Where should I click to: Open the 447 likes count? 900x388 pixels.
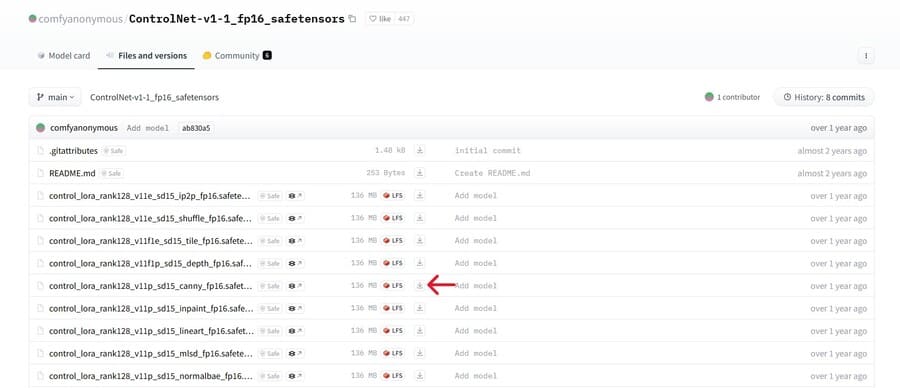pos(404,19)
